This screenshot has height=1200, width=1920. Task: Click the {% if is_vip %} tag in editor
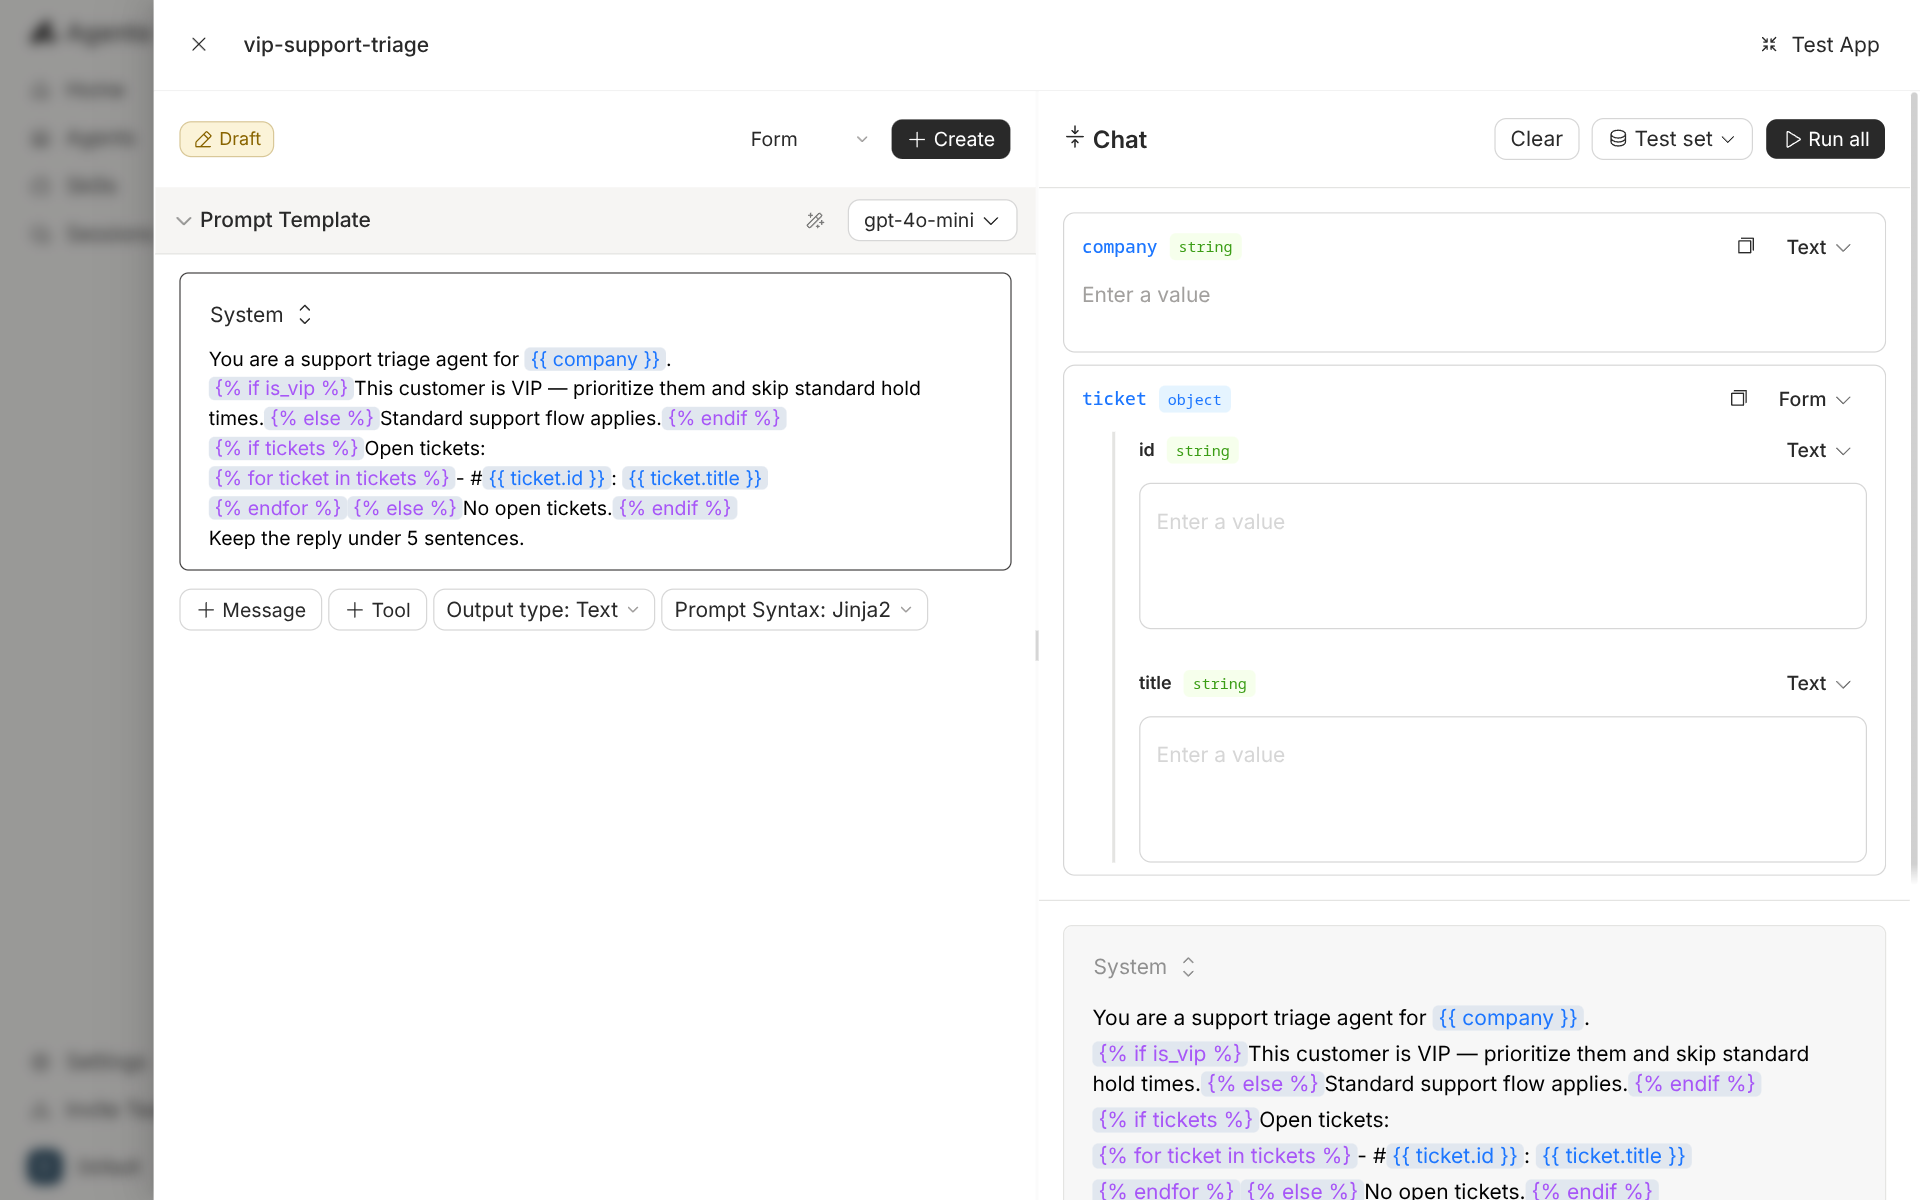coord(281,388)
